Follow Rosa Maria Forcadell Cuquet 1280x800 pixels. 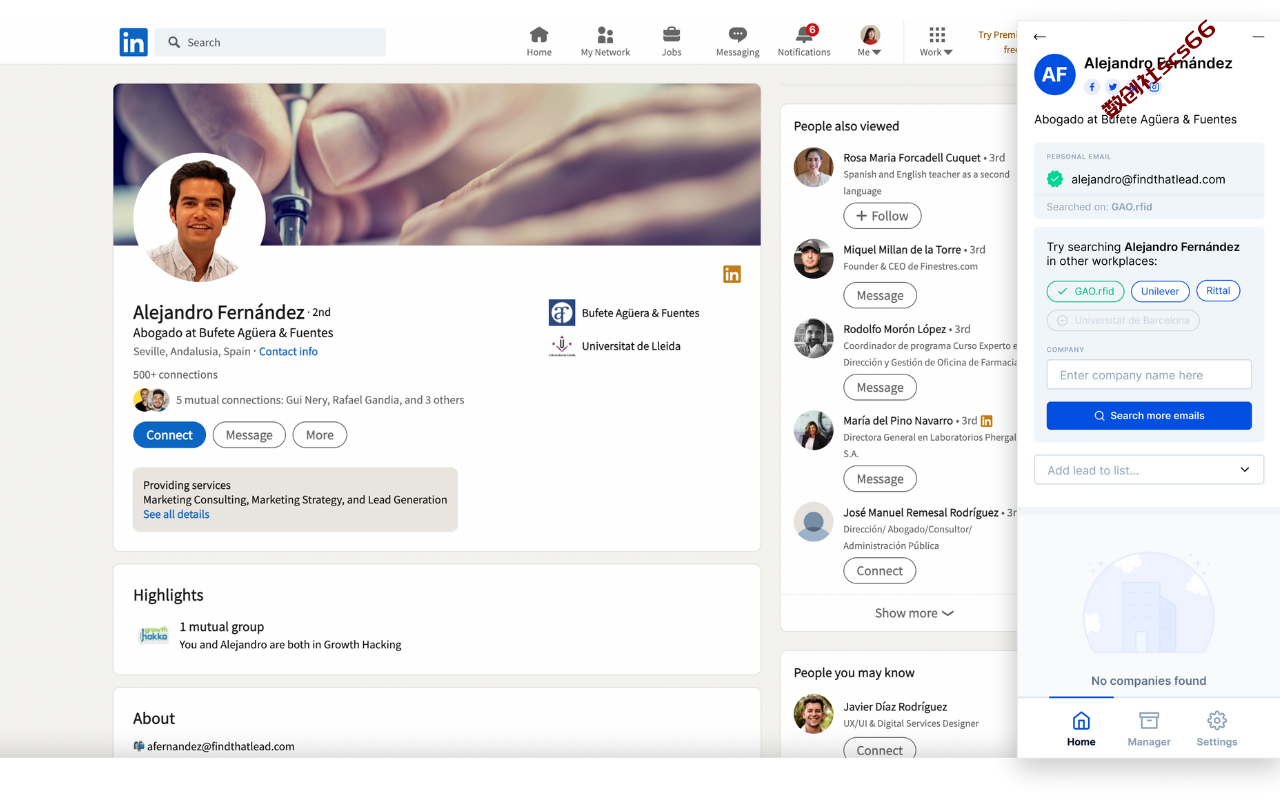[x=882, y=216]
